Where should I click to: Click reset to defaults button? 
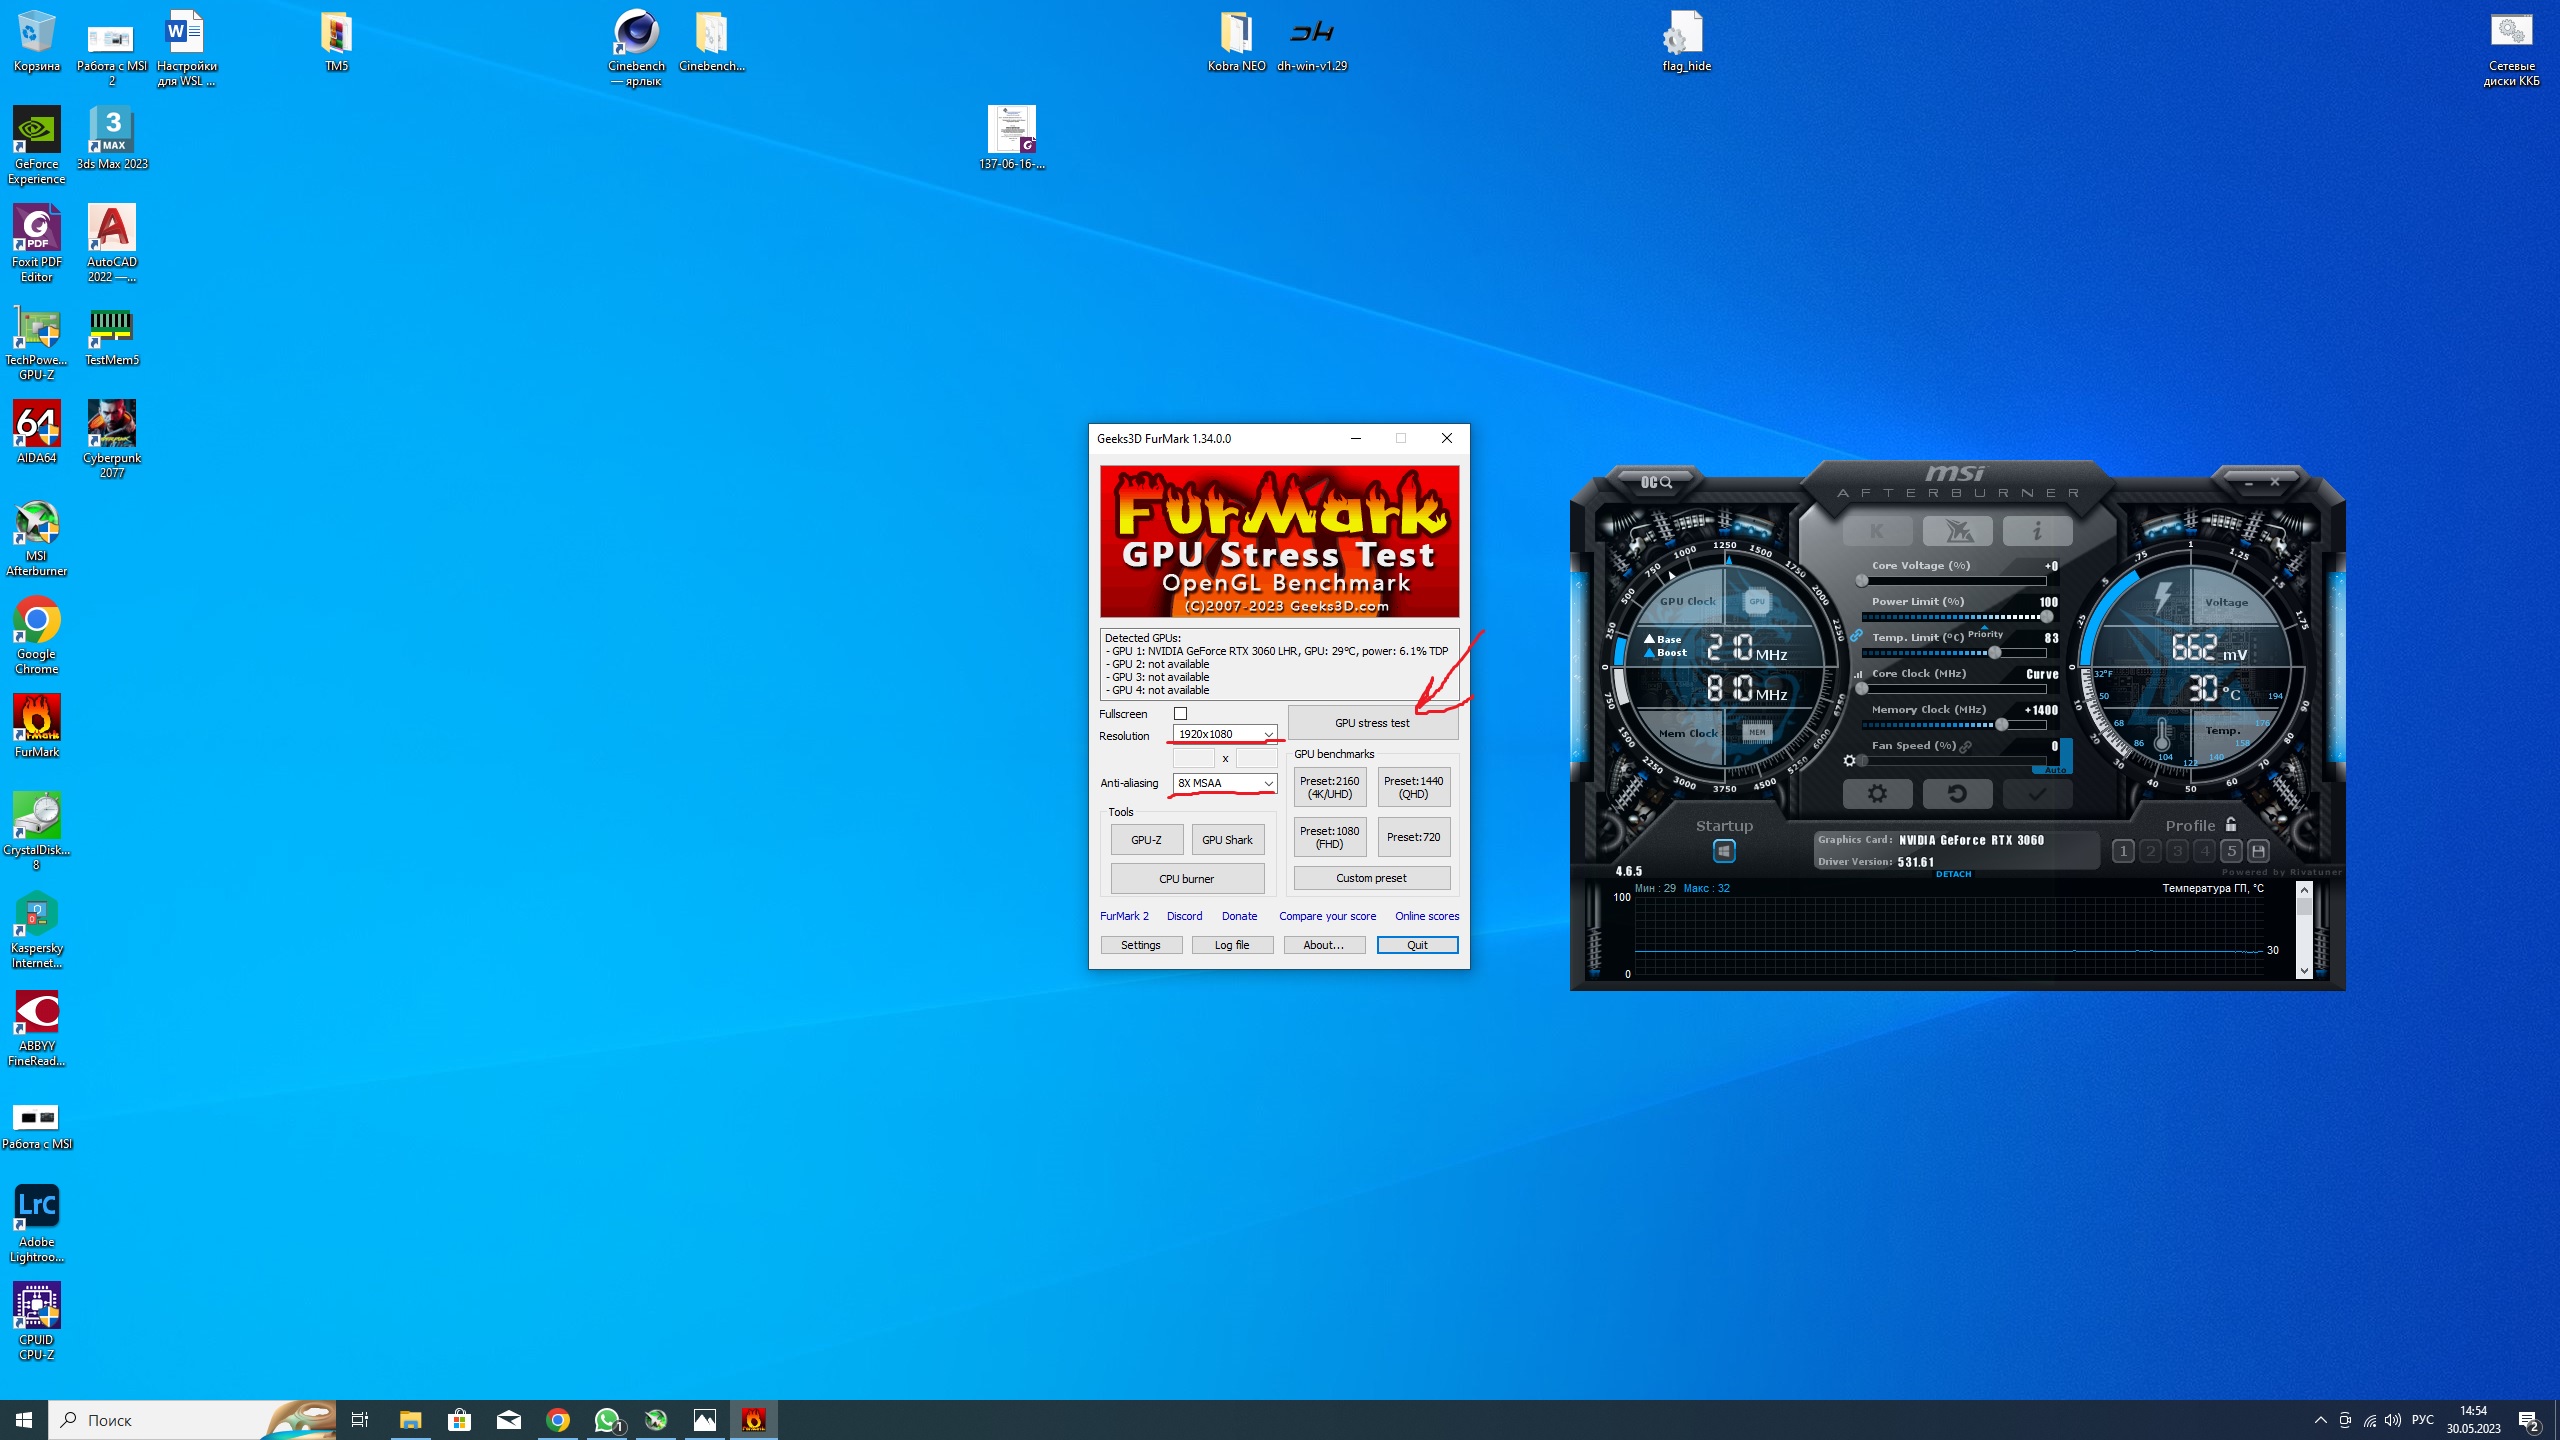[1957, 794]
